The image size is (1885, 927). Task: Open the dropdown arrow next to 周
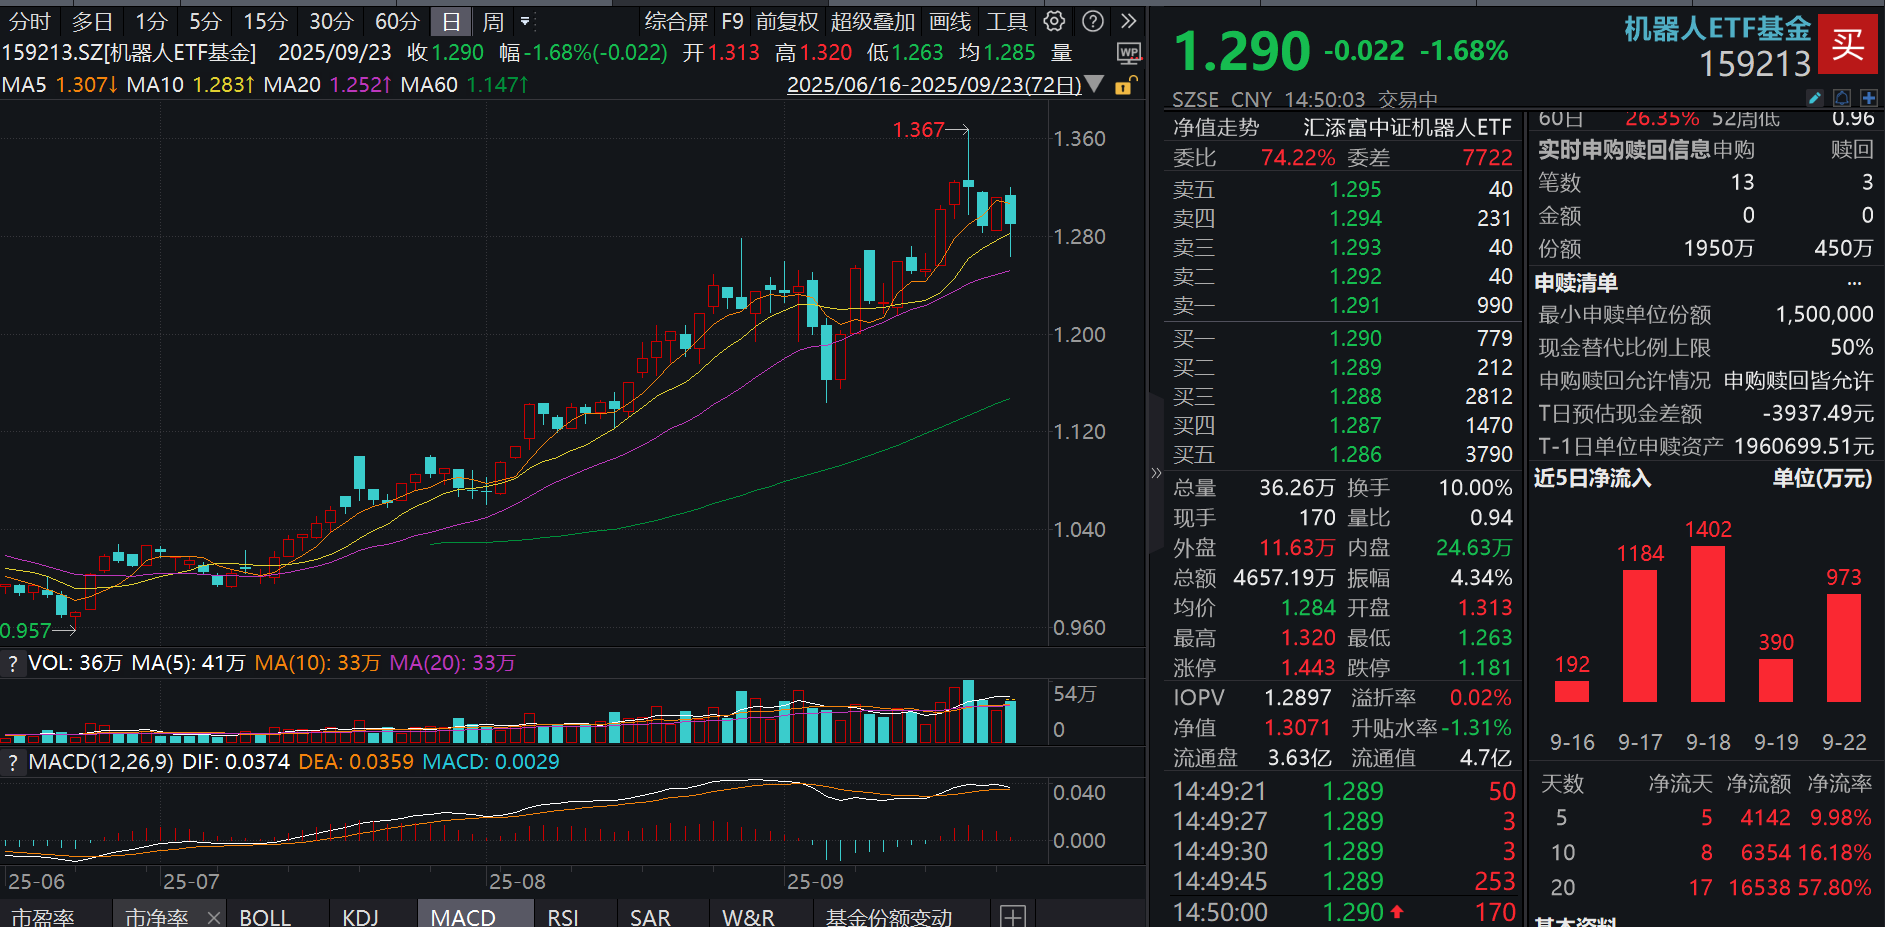tap(524, 21)
